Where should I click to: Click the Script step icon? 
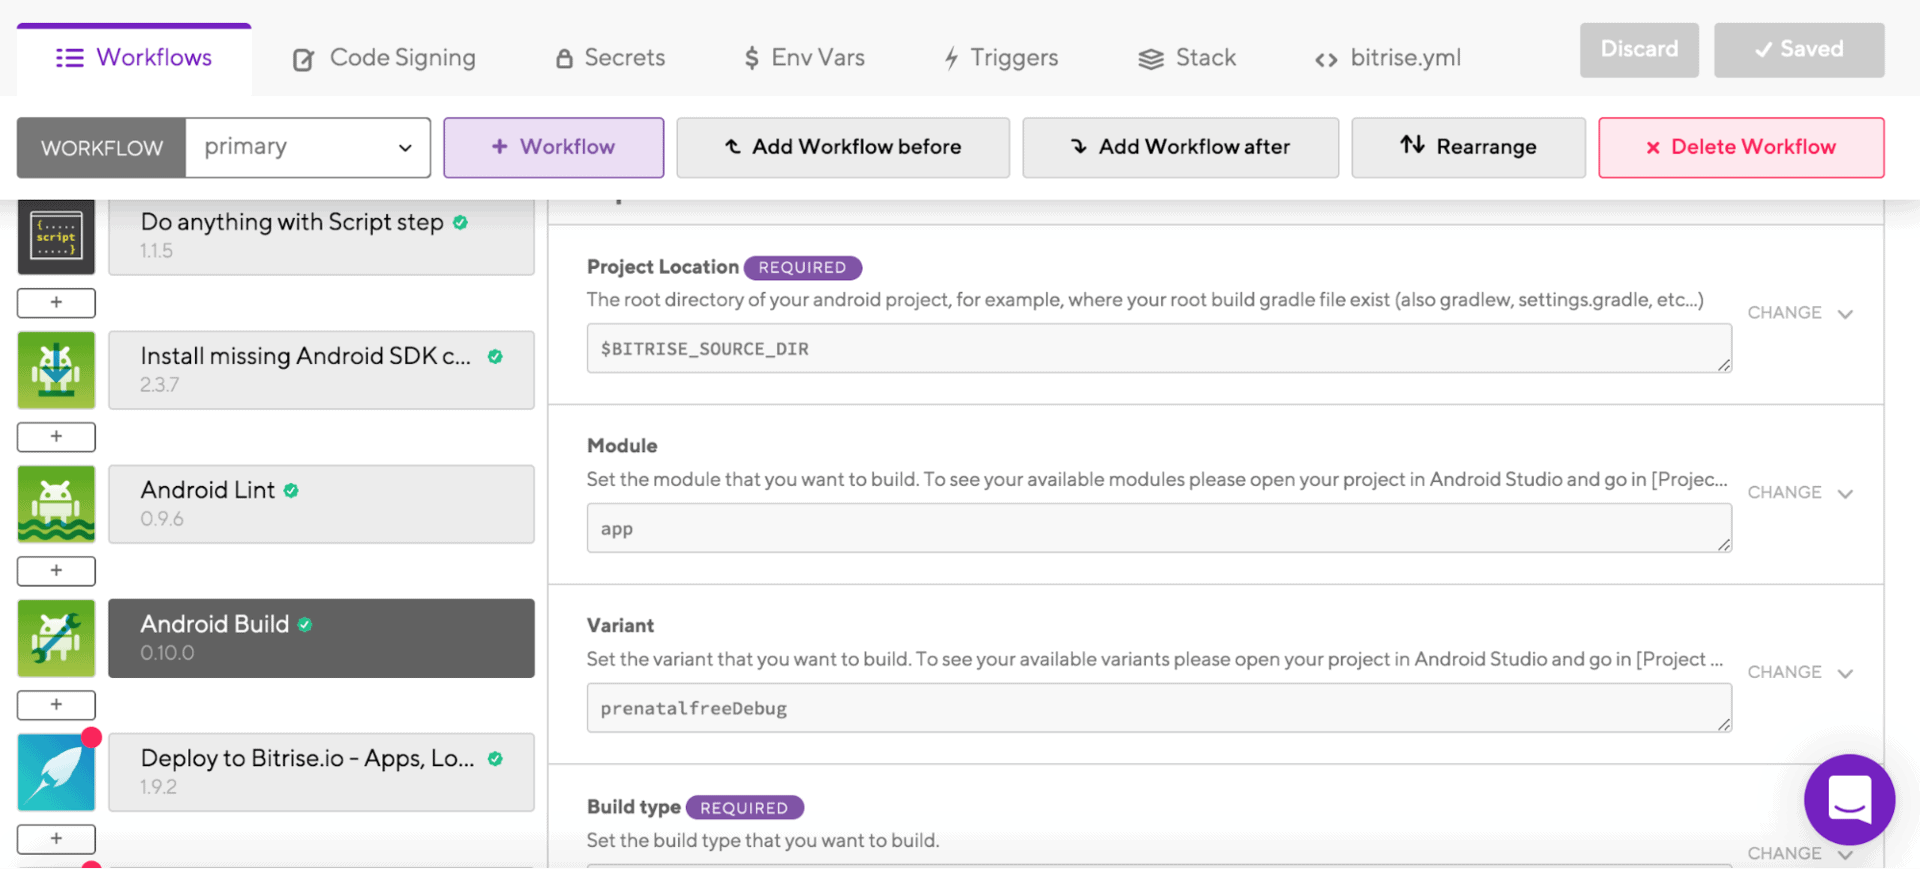click(x=56, y=236)
